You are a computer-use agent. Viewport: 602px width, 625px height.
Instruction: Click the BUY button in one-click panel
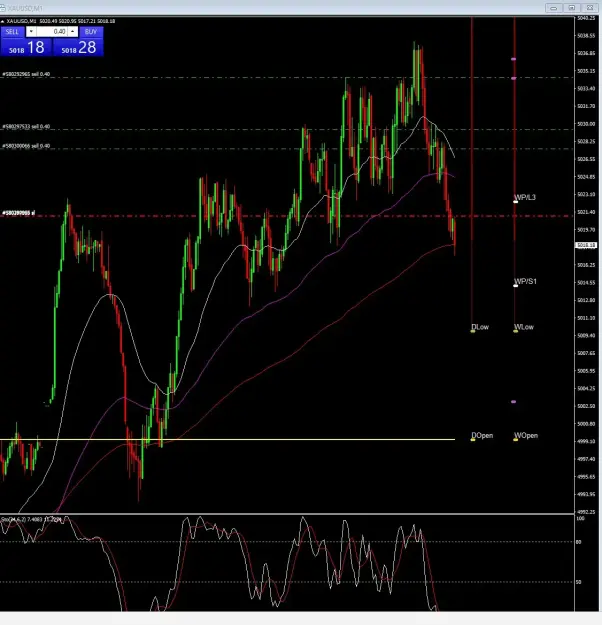[91, 32]
